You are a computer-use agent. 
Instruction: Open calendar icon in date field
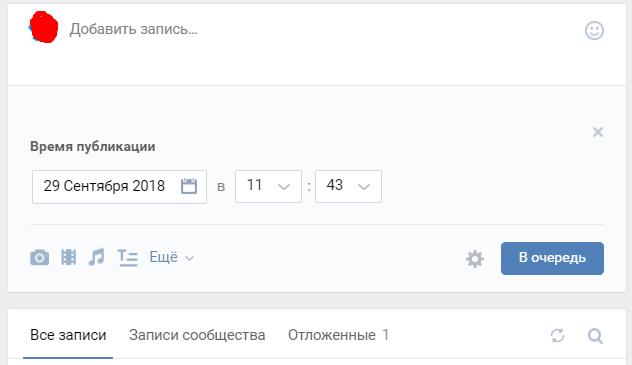tap(189, 186)
